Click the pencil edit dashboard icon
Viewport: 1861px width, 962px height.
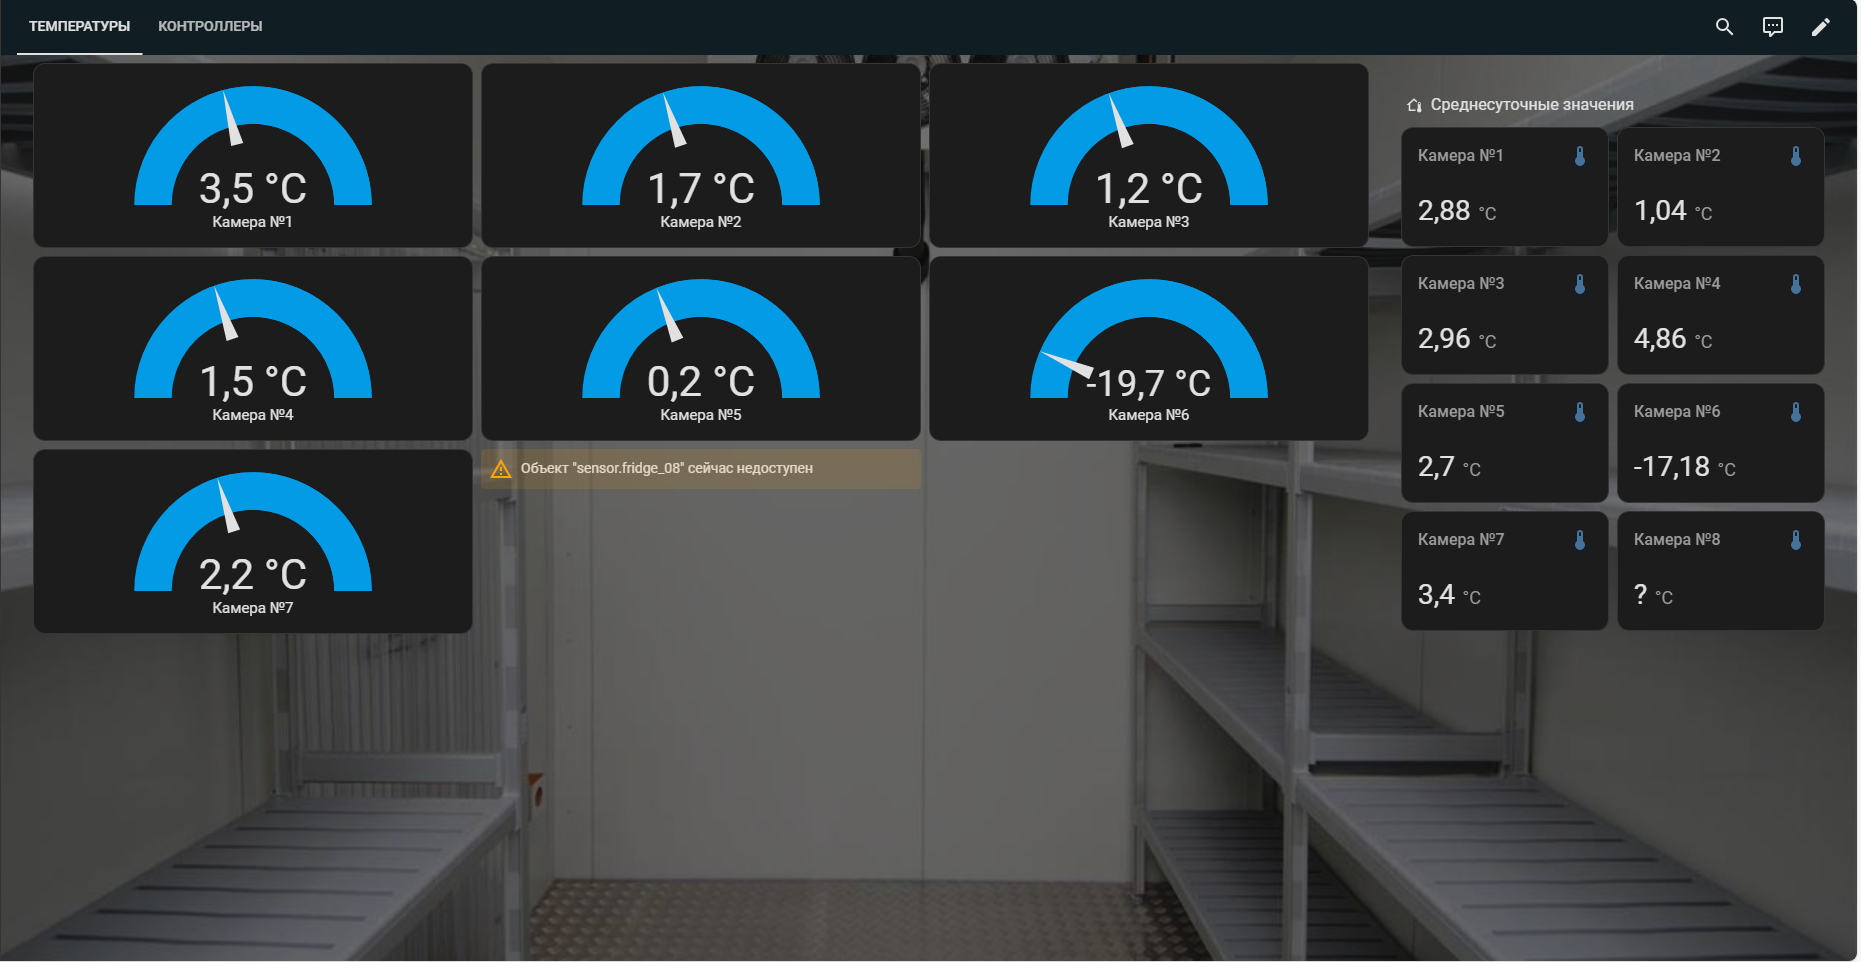[1820, 27]
